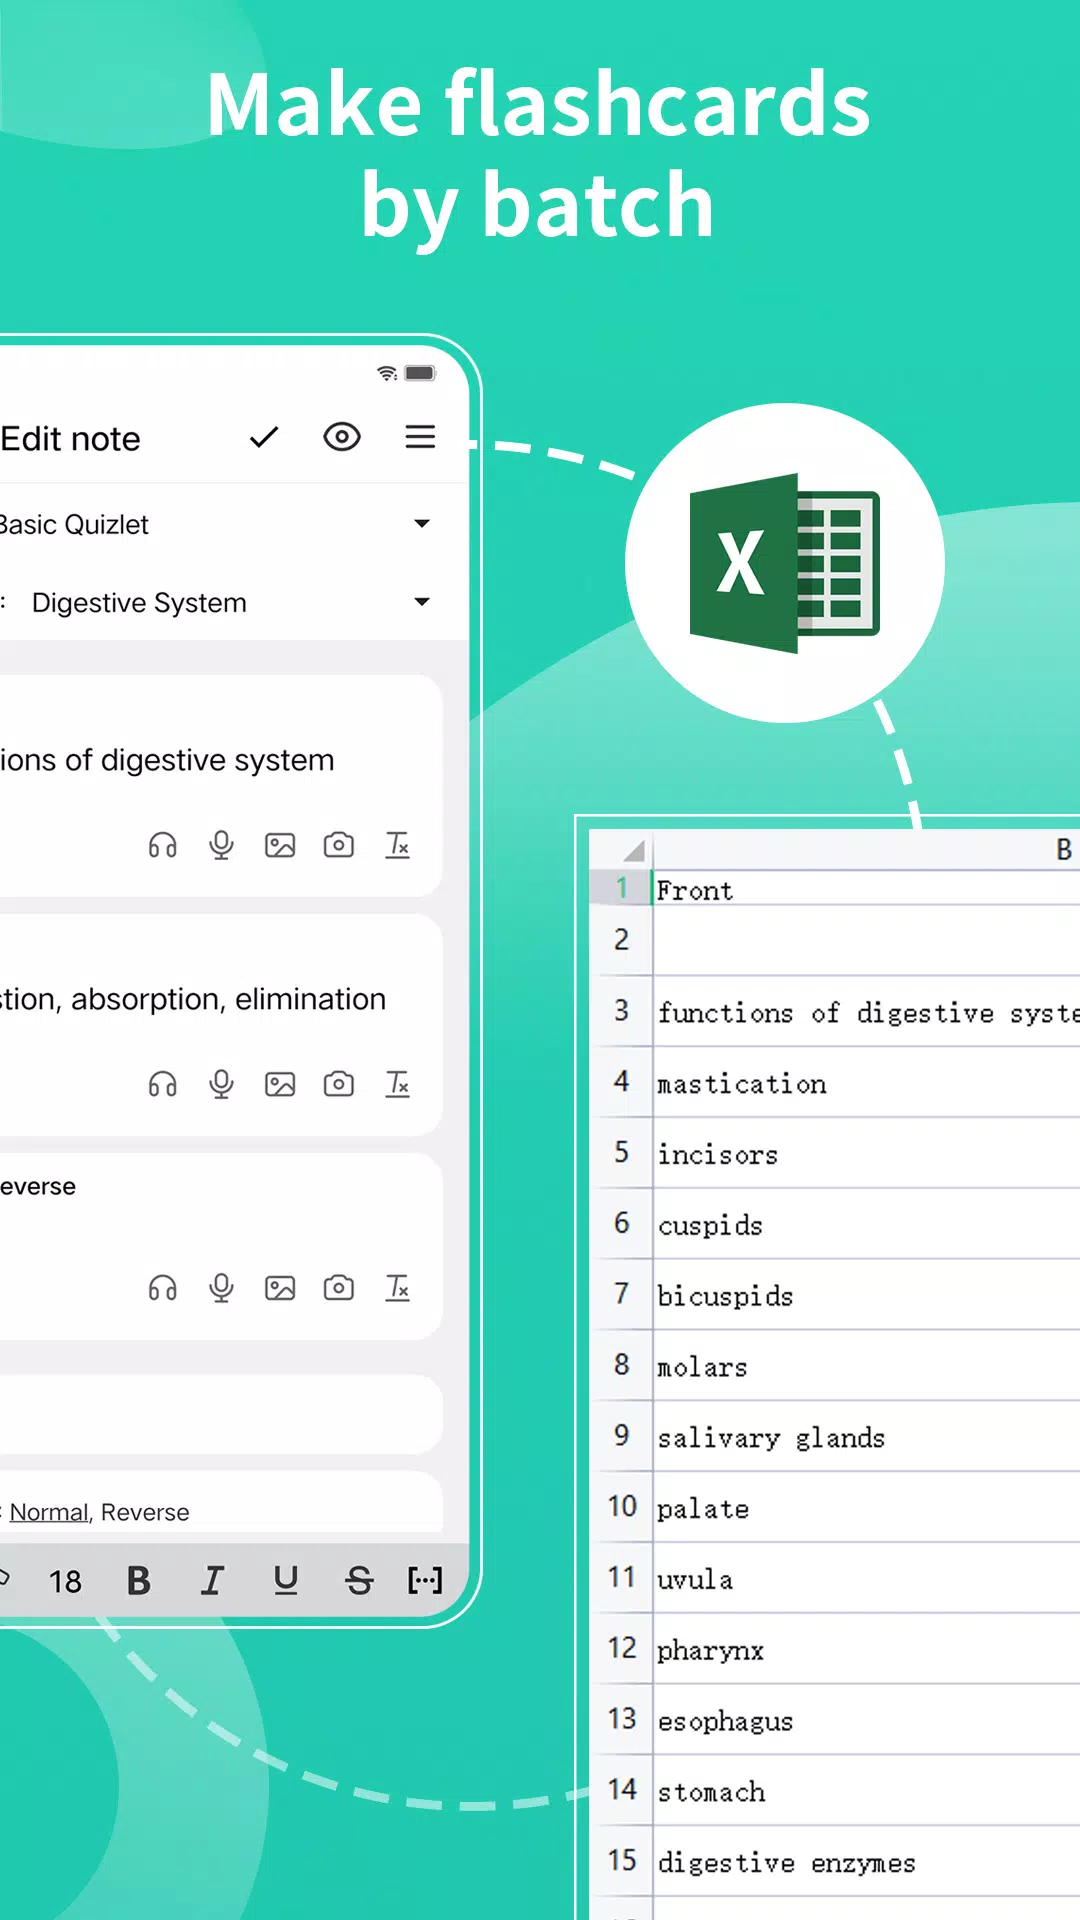Viewport: 1080px width, 1920px height.
Task: Tap the 'Edit note' title
Action: pyautogui.click(x=70, y=439)
